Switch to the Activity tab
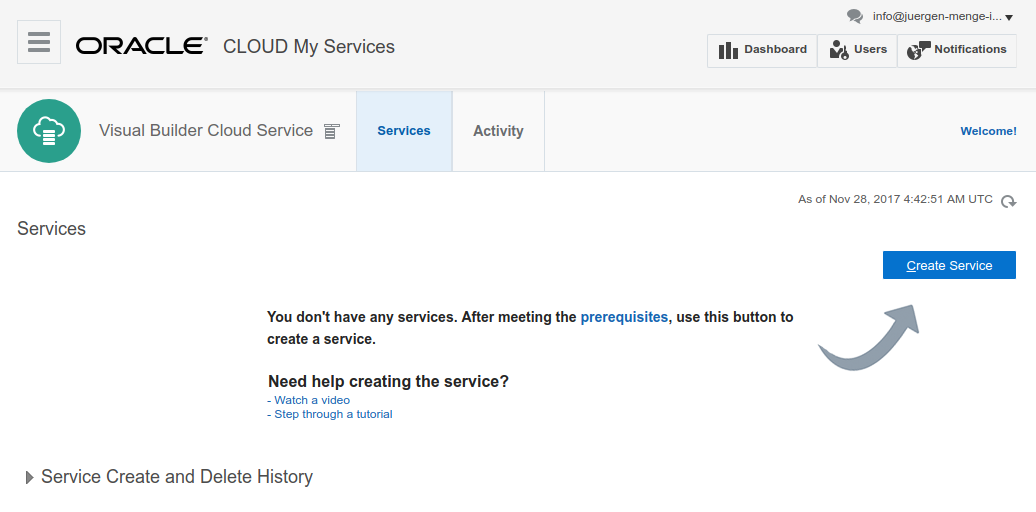This screenshot has height=512, width=1036. point(498,131)
